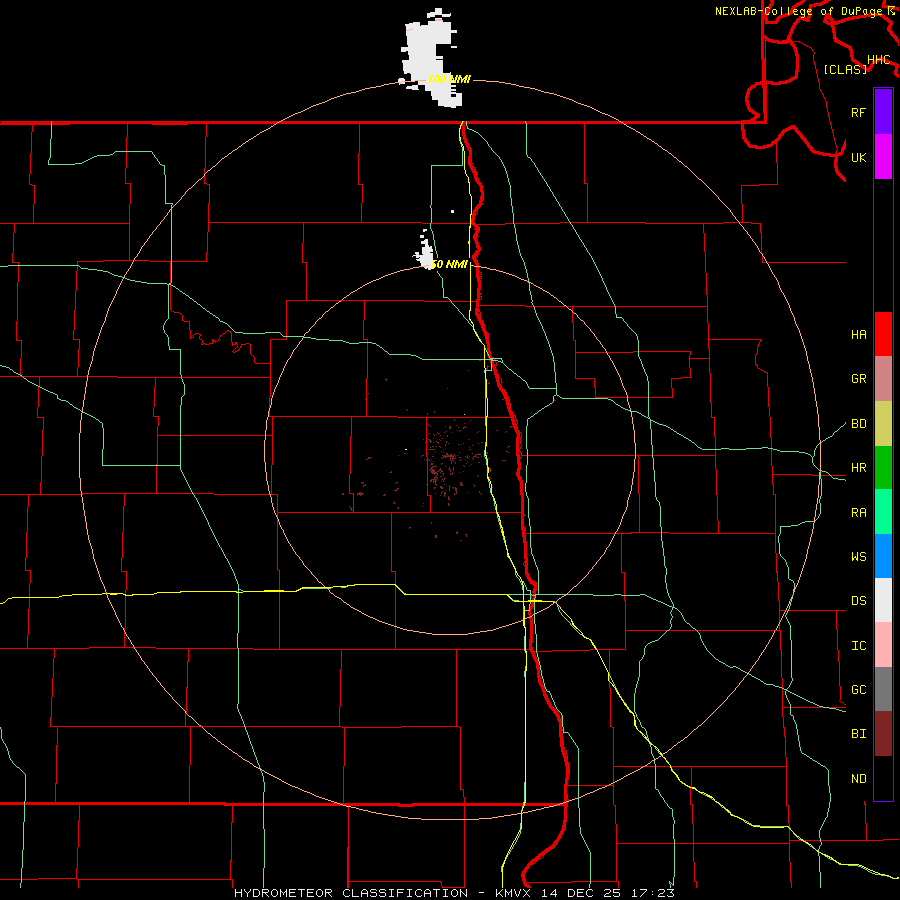Click the DS white legend swatch

[883, 600]
